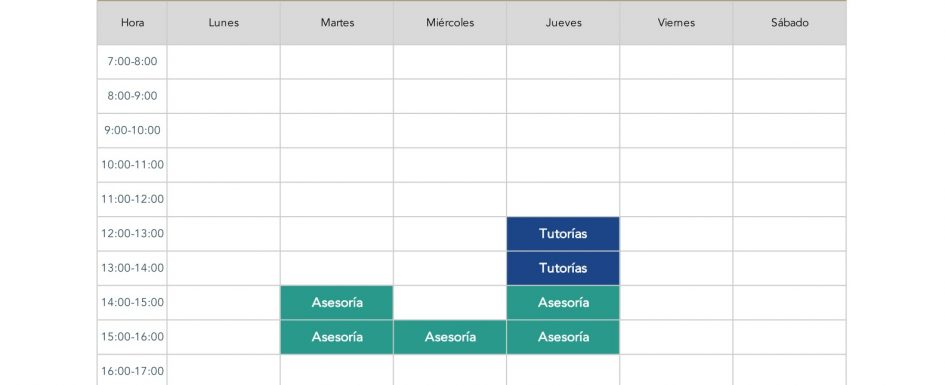Screen dimensions: 945x385
Task: Select the Jueves Asesoría at 15:00-16:00
Action: pyautogui.click(x=563, y=337)
